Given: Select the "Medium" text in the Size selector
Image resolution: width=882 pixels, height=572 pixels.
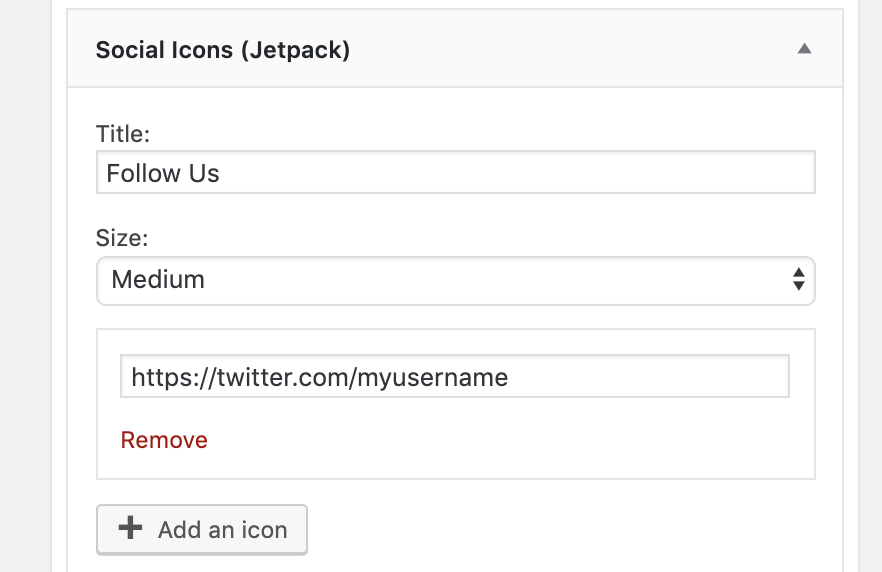Looking at the screenshot, I should coord(158,280).
